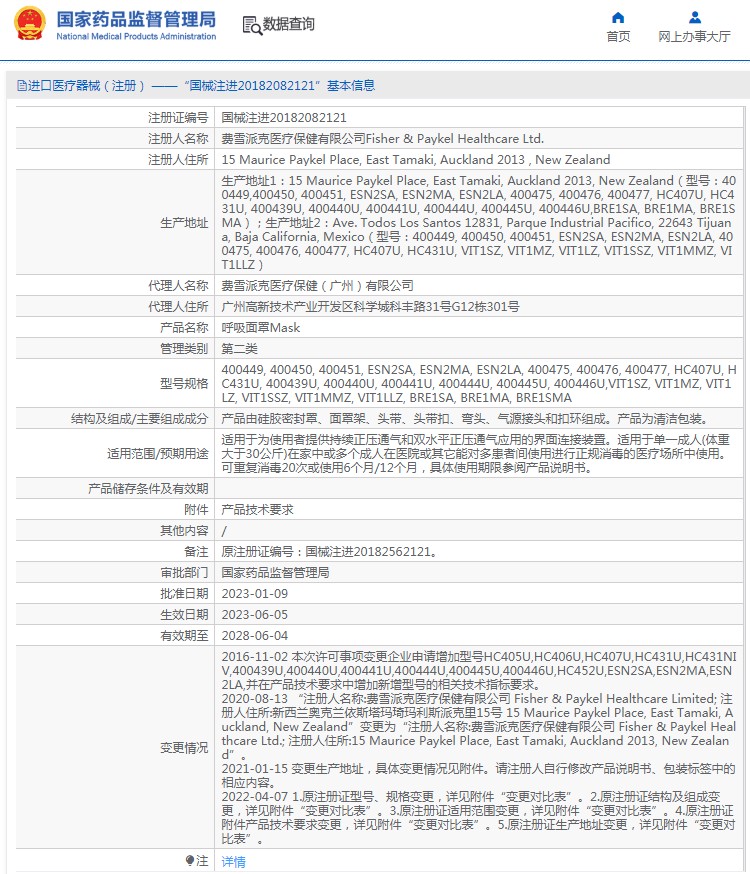The height and width of the screenshot is (874, 750).
Task: Click the 生产地址 row label
Action: [184, 222]
